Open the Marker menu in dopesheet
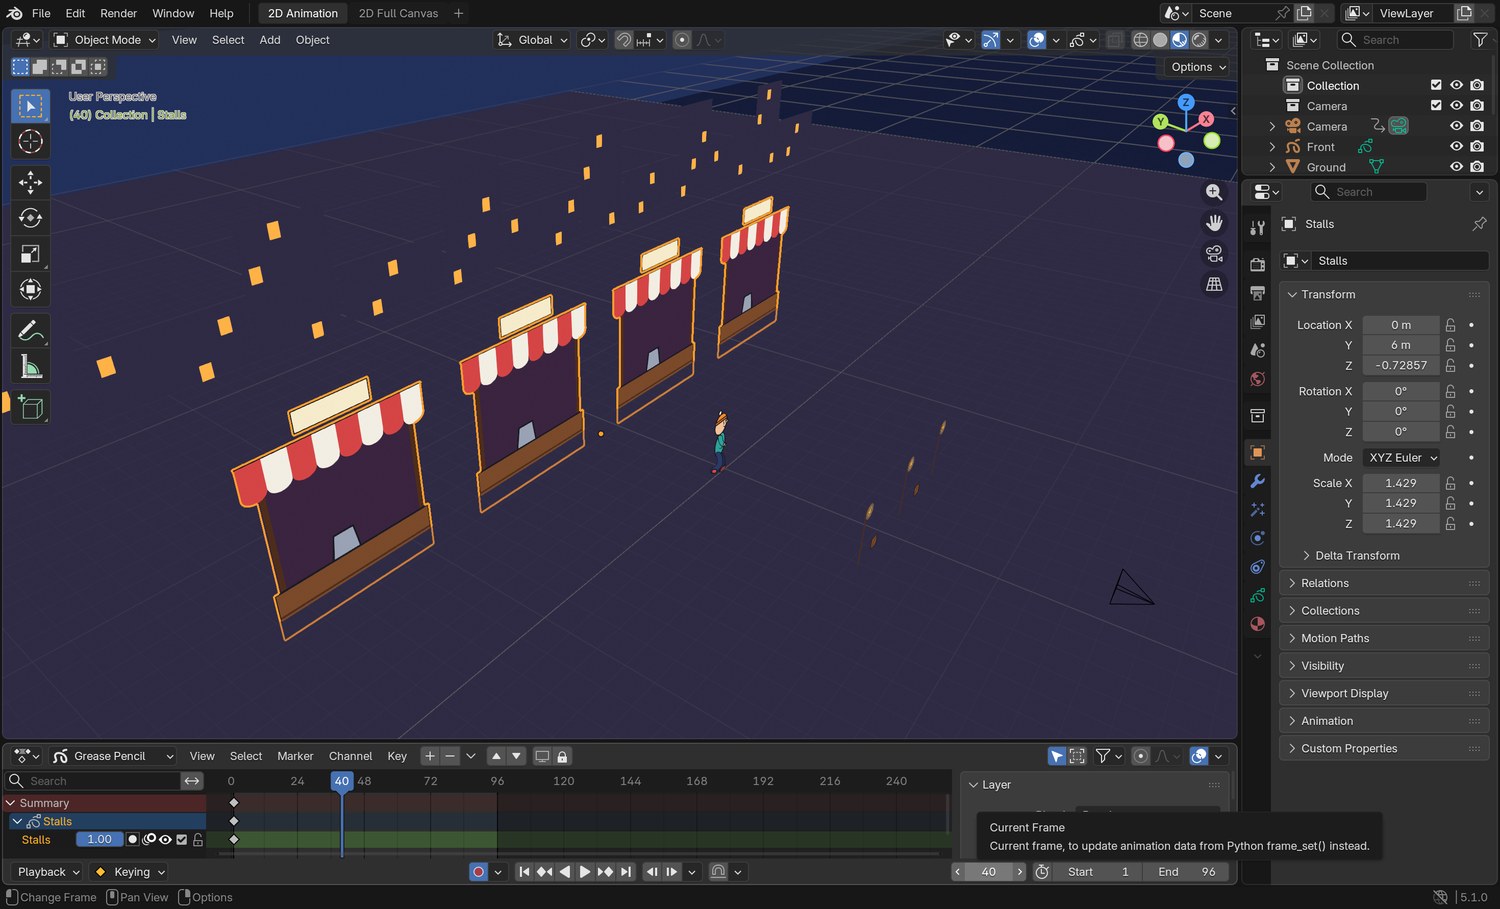 [x=295, y=756]
